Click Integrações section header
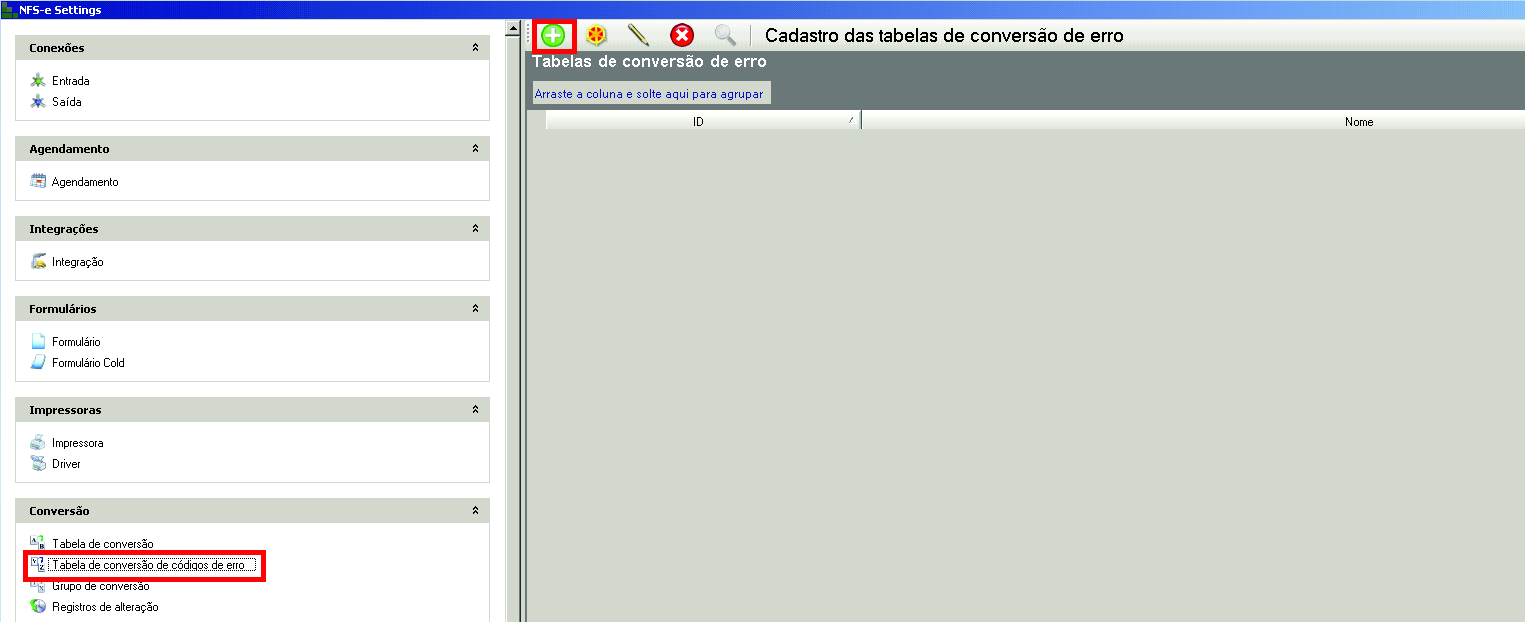 tap(252, 229)
